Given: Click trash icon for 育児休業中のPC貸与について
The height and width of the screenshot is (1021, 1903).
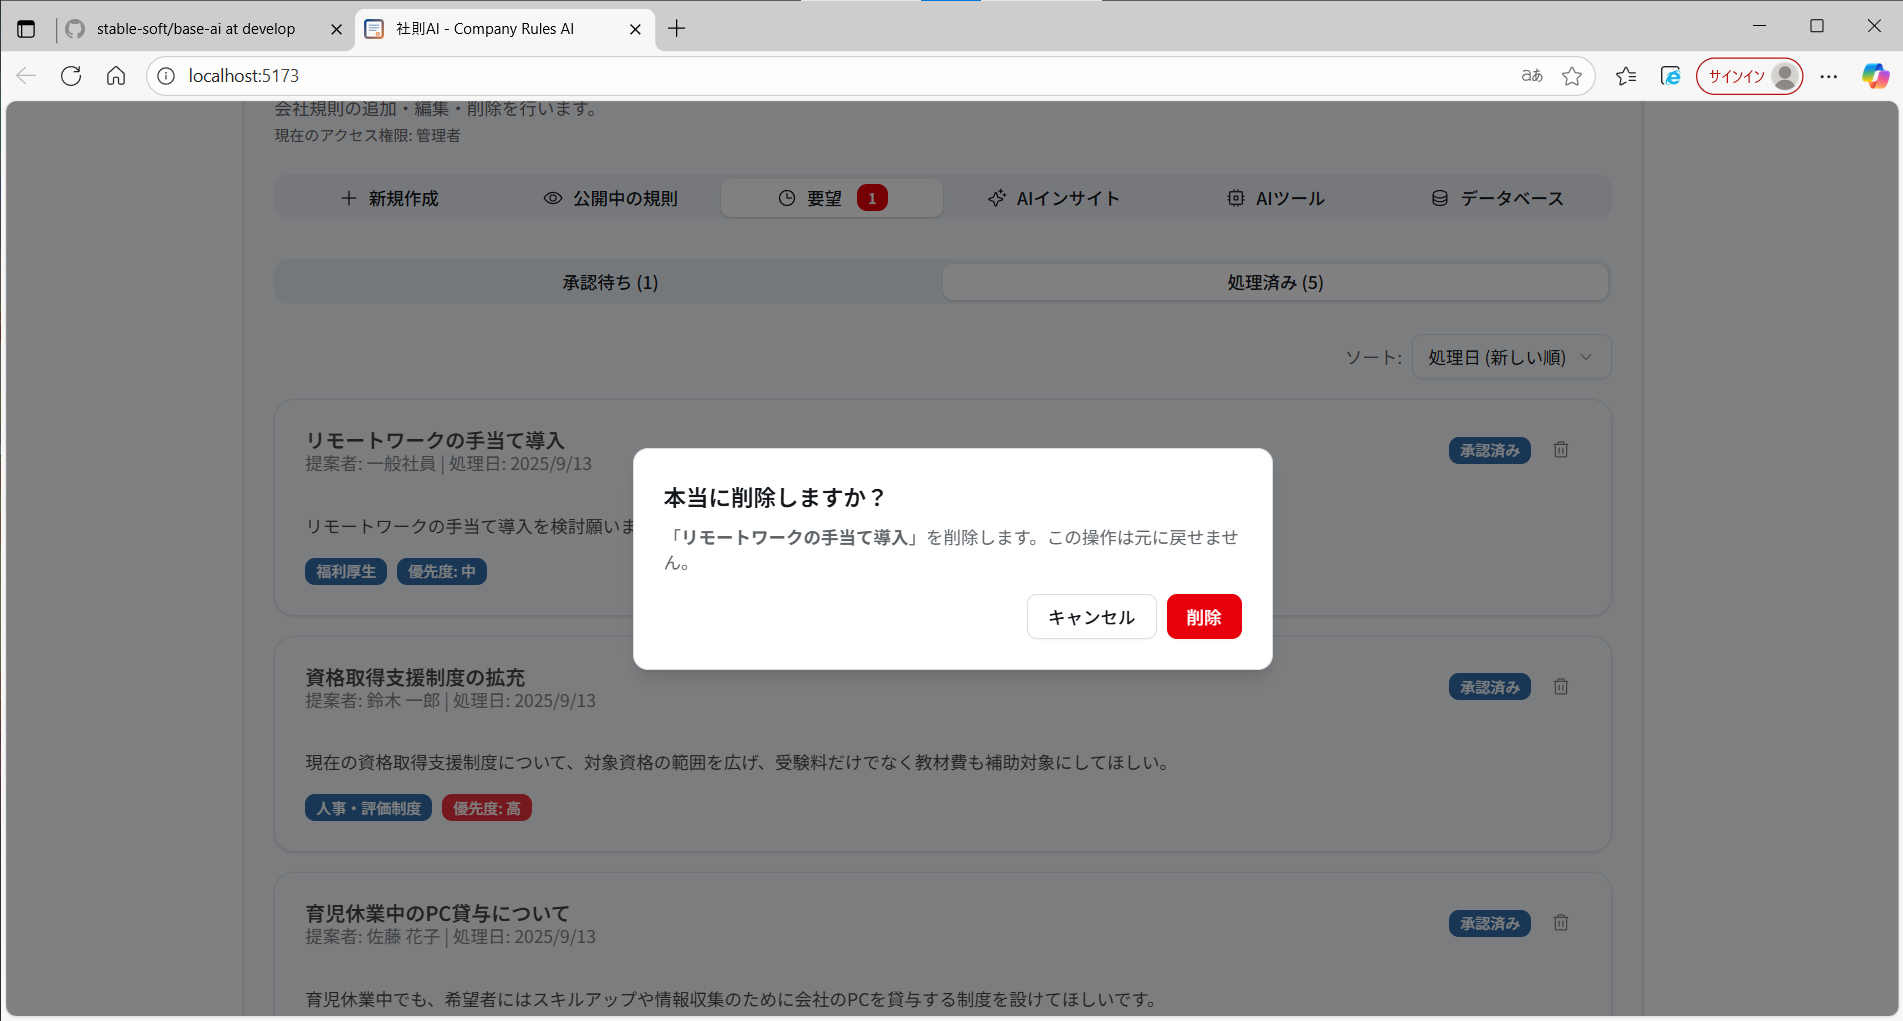Looking at the screenshot, I should pyautogui.click(x=1560, y=923).
